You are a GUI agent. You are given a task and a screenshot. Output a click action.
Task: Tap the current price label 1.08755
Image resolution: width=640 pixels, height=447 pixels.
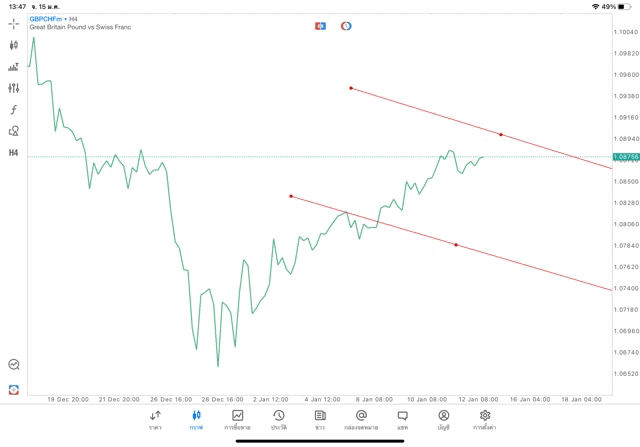(x=624, y=157)
